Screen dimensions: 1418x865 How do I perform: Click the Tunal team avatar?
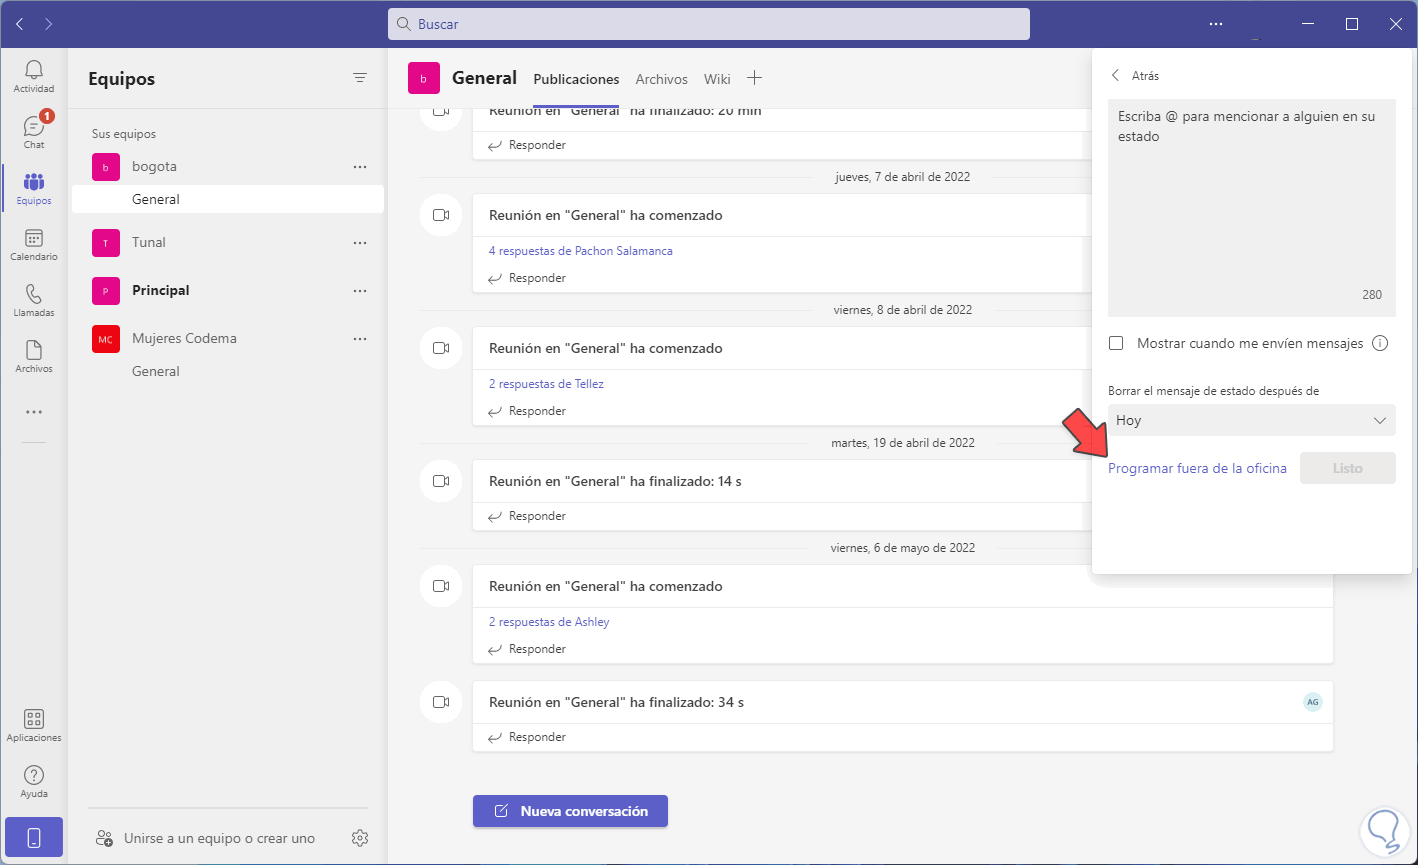[106, 243]
